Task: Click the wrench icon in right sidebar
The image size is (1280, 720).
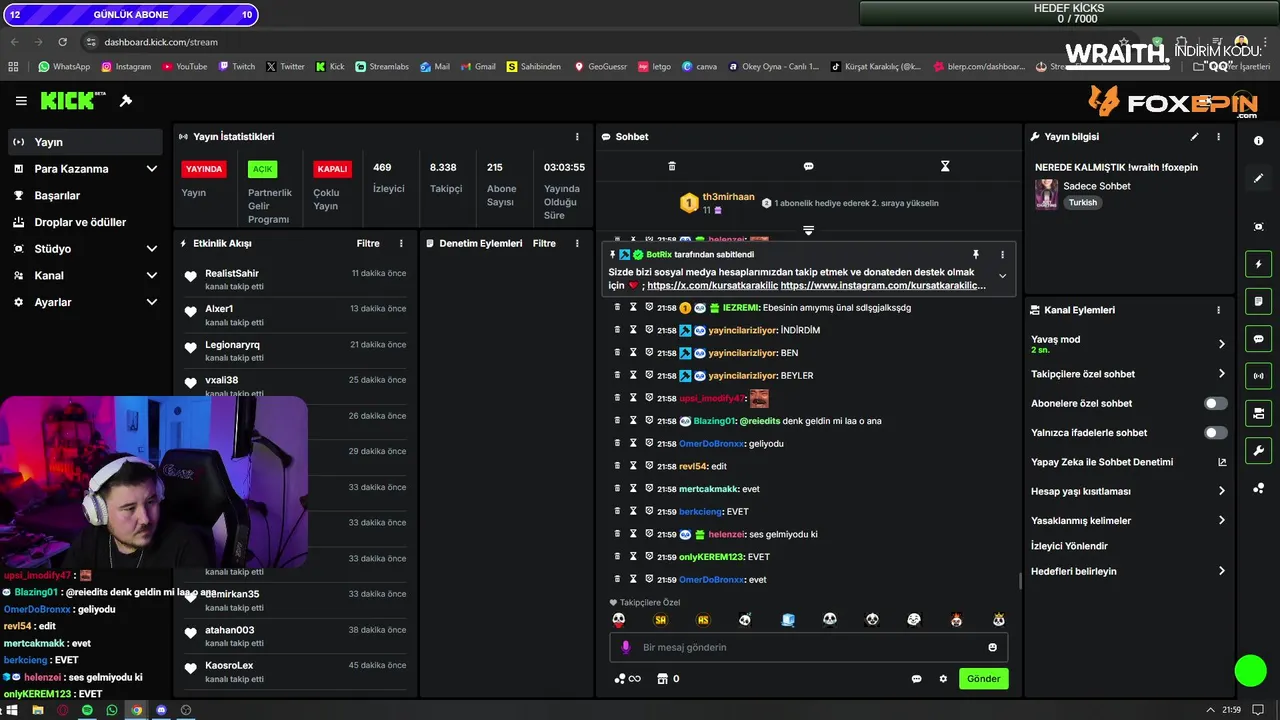Action: pos(1258,450)
